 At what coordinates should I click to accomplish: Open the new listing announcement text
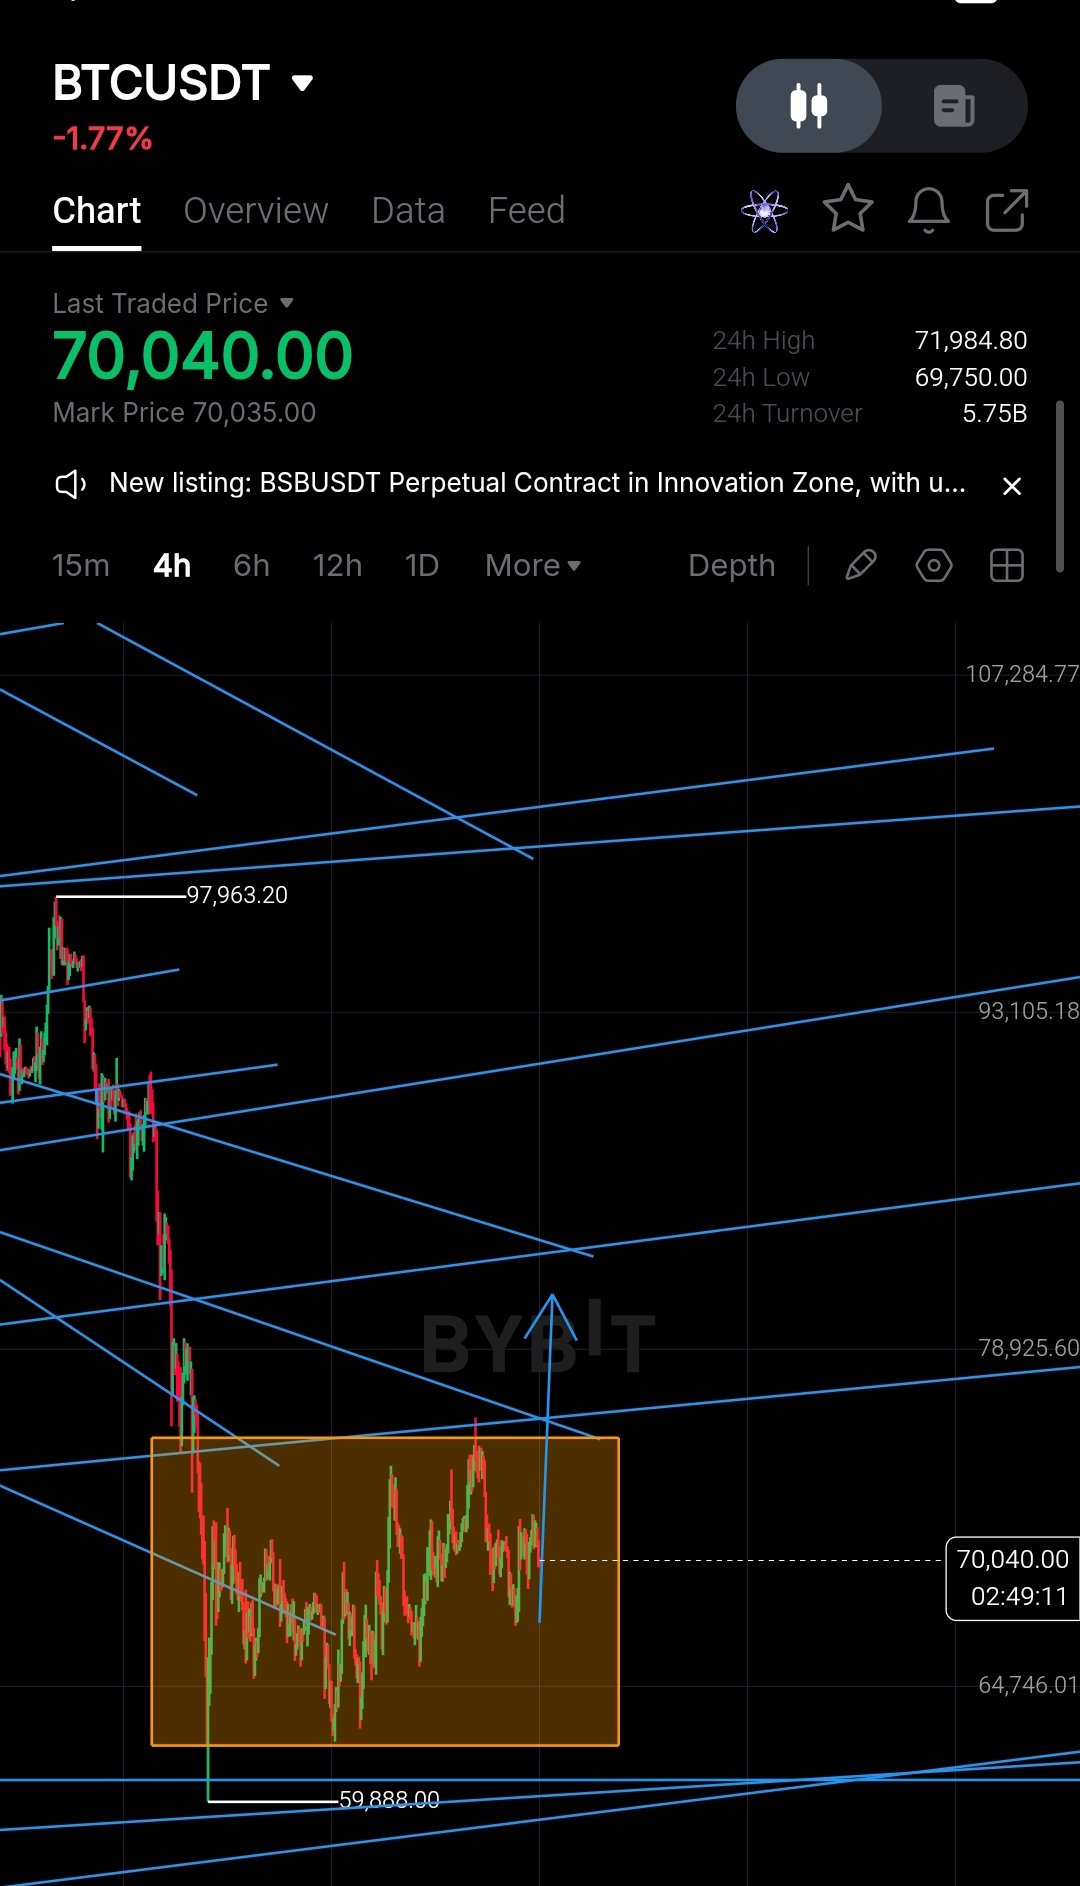[x=538, y=483]
